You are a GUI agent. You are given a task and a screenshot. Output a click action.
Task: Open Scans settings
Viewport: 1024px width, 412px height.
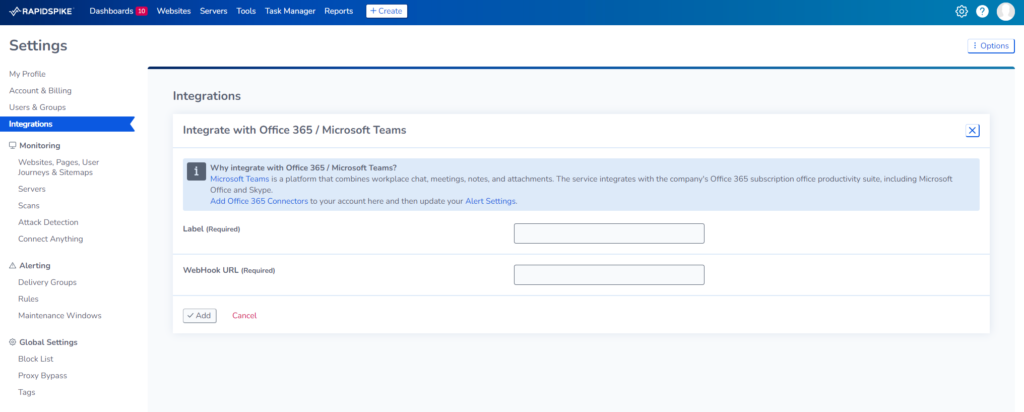[29, 206]
